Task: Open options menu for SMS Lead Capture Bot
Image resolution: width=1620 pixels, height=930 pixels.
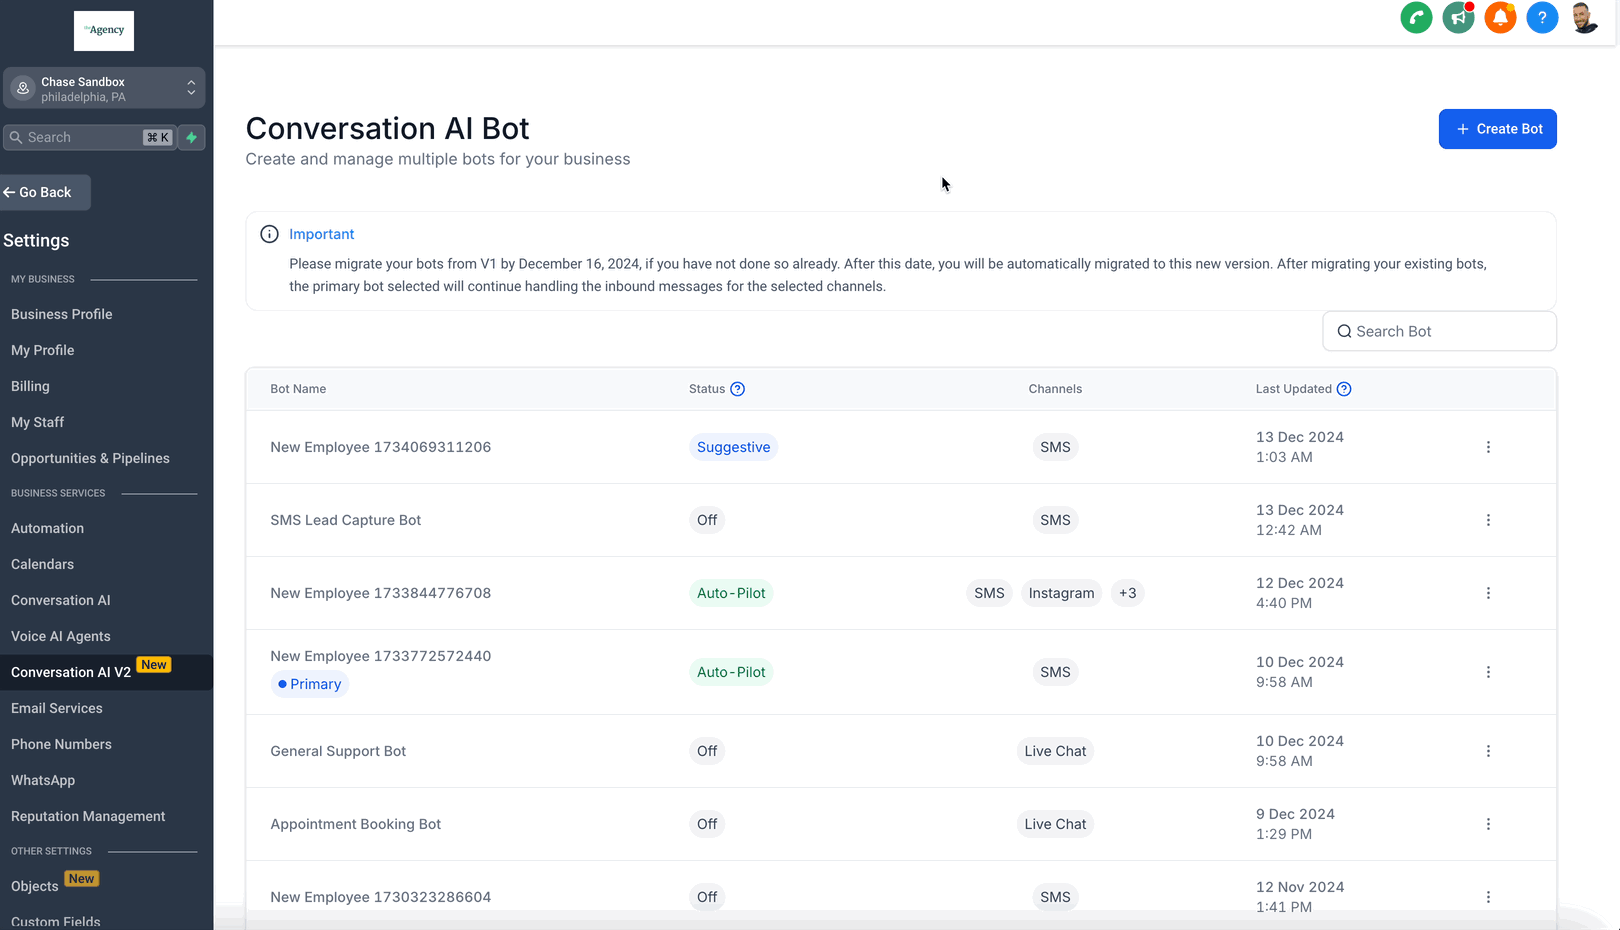Action: (x=1488, y=520)
